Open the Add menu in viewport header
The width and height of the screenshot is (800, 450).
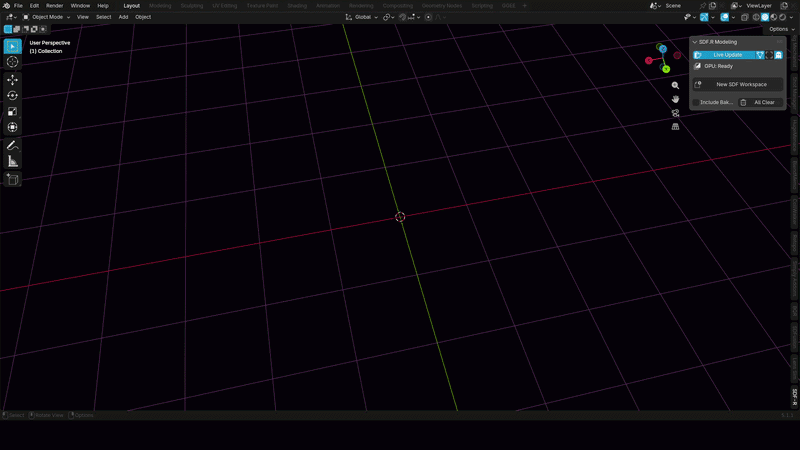(123, 17)
